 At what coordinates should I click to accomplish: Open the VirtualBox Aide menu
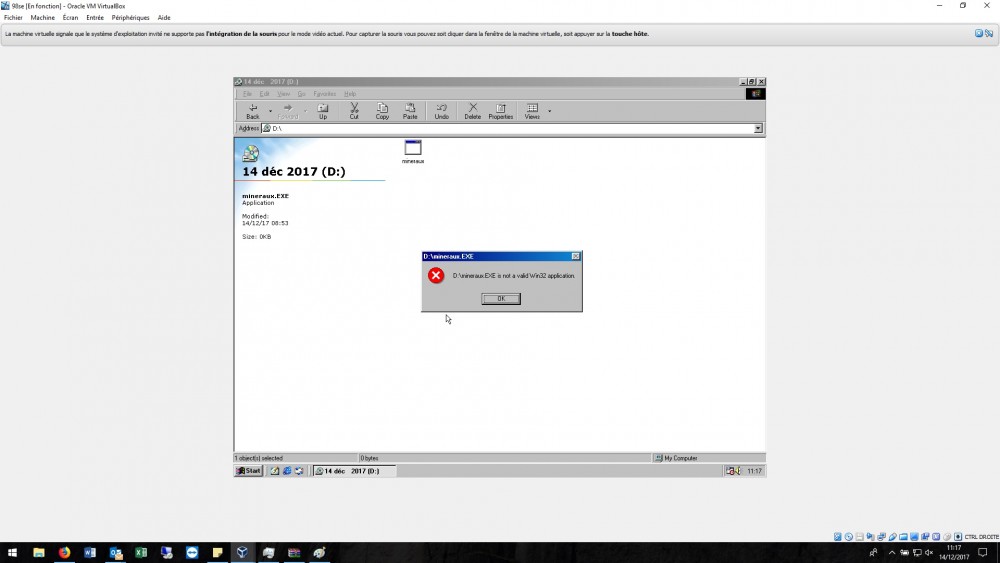click(x=164, y=18)
